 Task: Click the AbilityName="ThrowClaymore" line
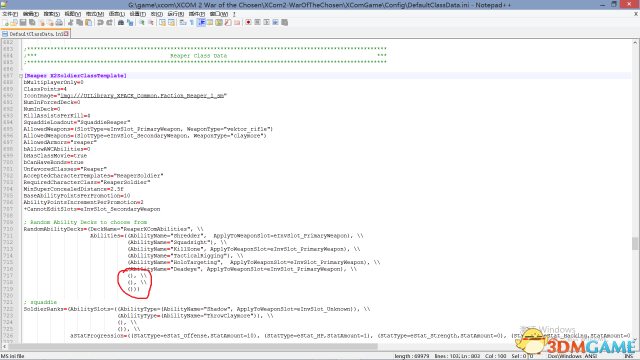click(x=196, y=316)
